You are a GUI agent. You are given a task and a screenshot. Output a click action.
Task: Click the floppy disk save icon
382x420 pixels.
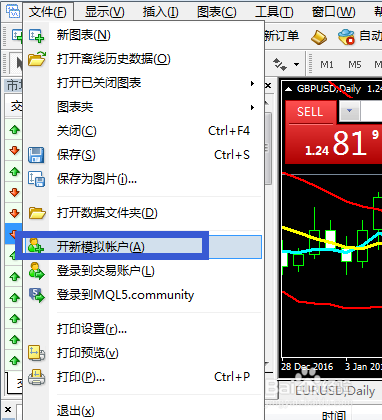(36, 155)
